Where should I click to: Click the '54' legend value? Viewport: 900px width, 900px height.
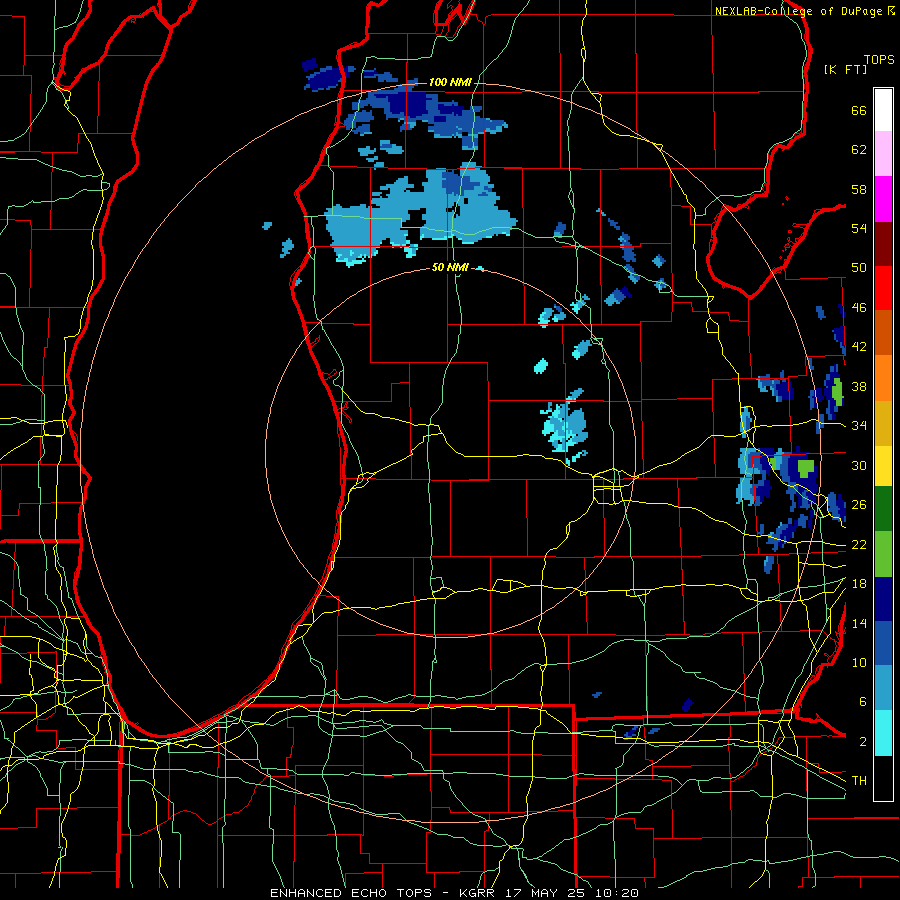click(x=859, y=228)
